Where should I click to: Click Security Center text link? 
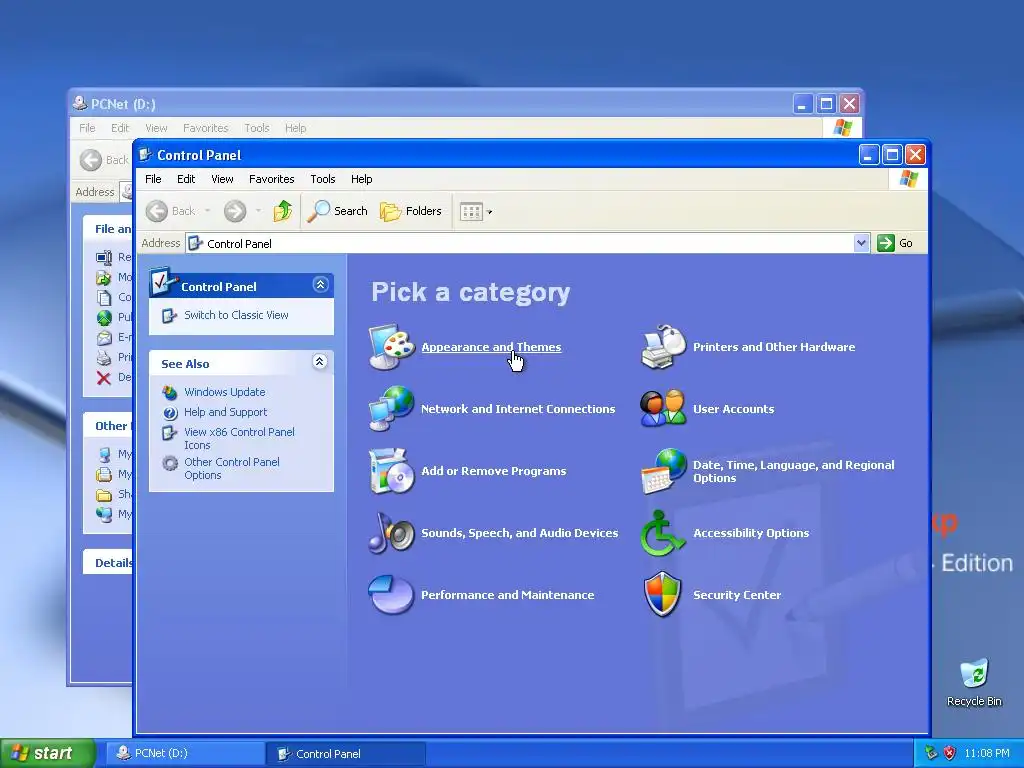coord(737,595)
